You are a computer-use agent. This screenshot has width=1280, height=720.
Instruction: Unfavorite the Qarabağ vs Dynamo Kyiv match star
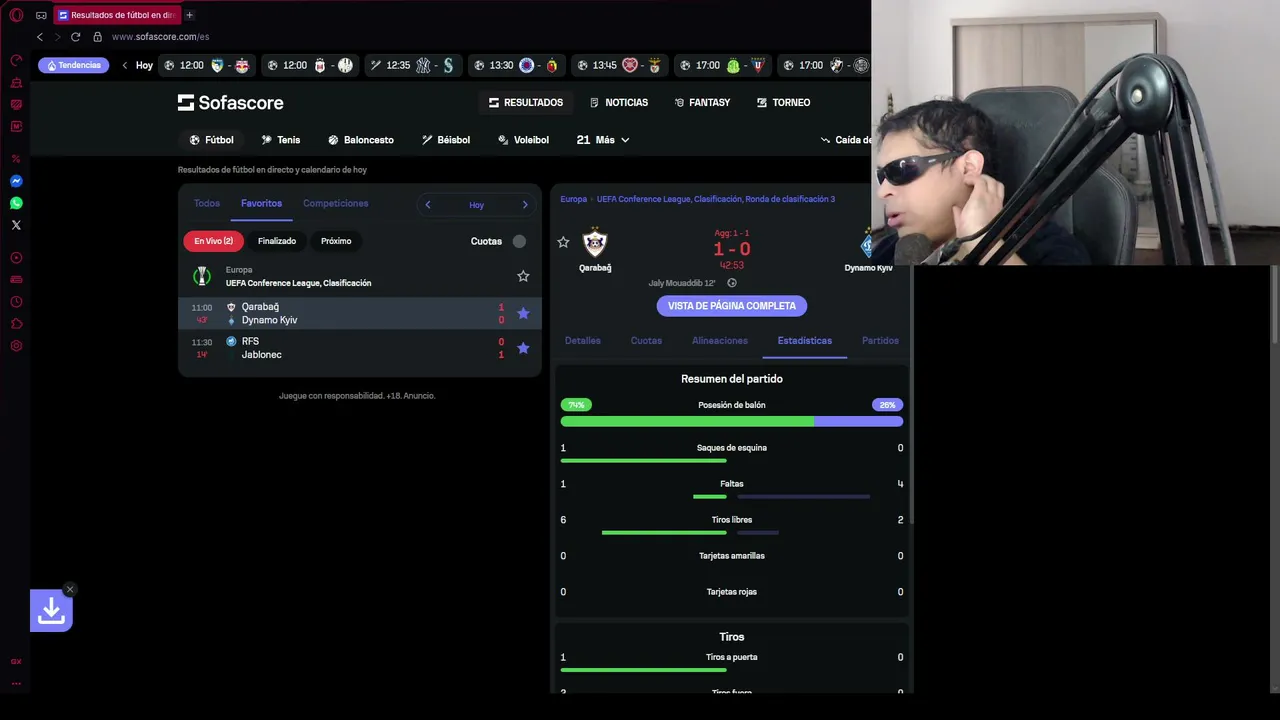tap(523, 313)
